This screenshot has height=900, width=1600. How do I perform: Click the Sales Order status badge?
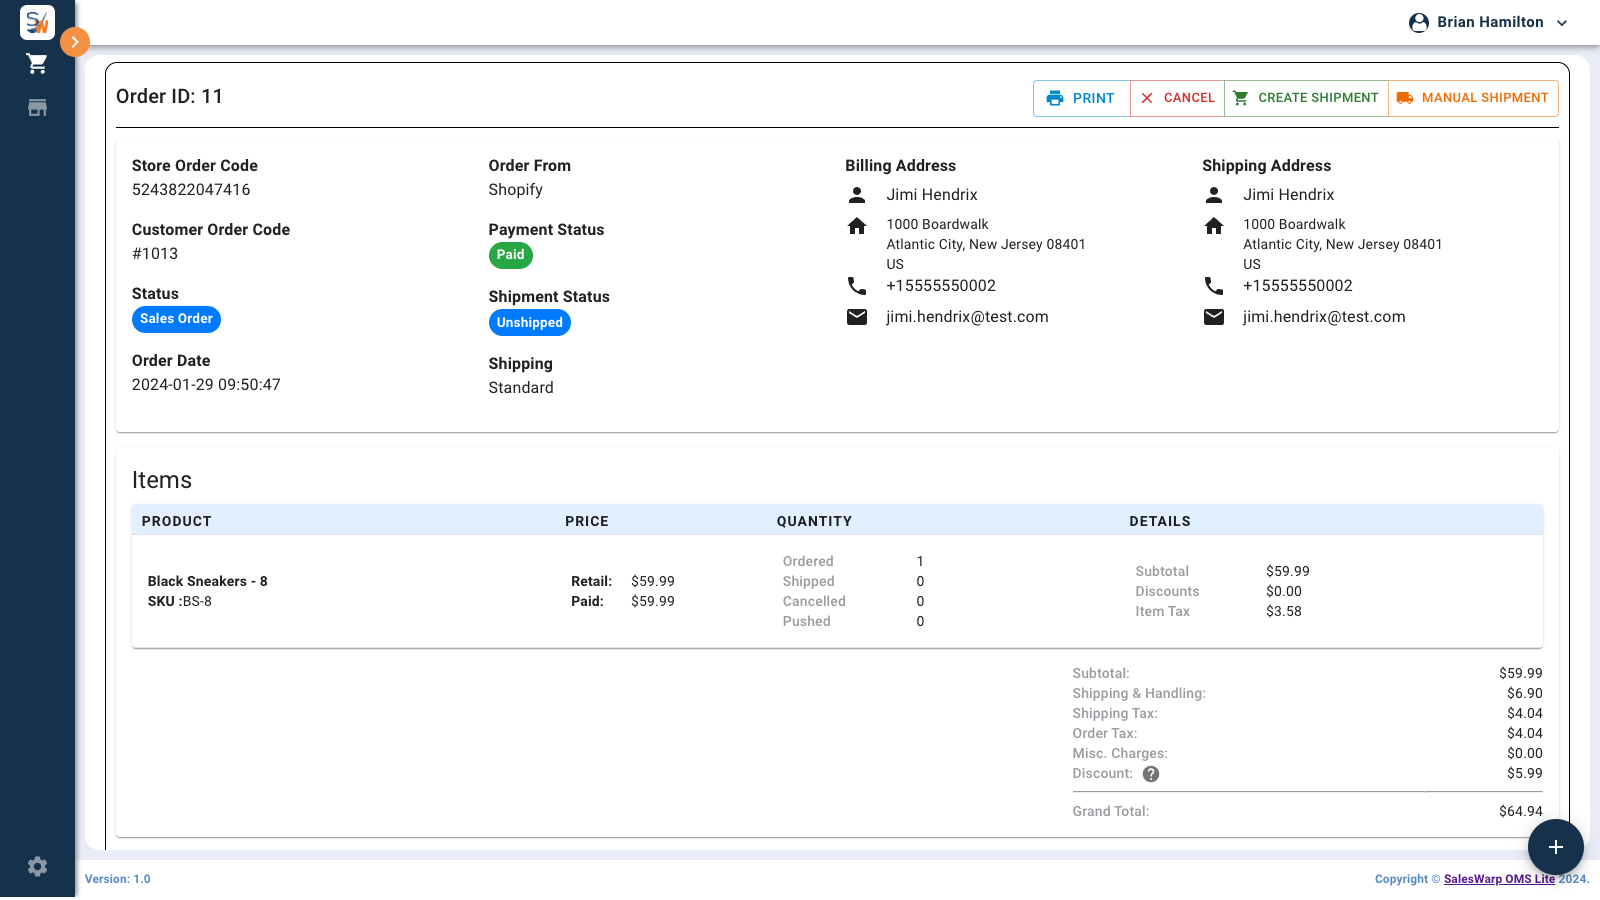(176, 319)
